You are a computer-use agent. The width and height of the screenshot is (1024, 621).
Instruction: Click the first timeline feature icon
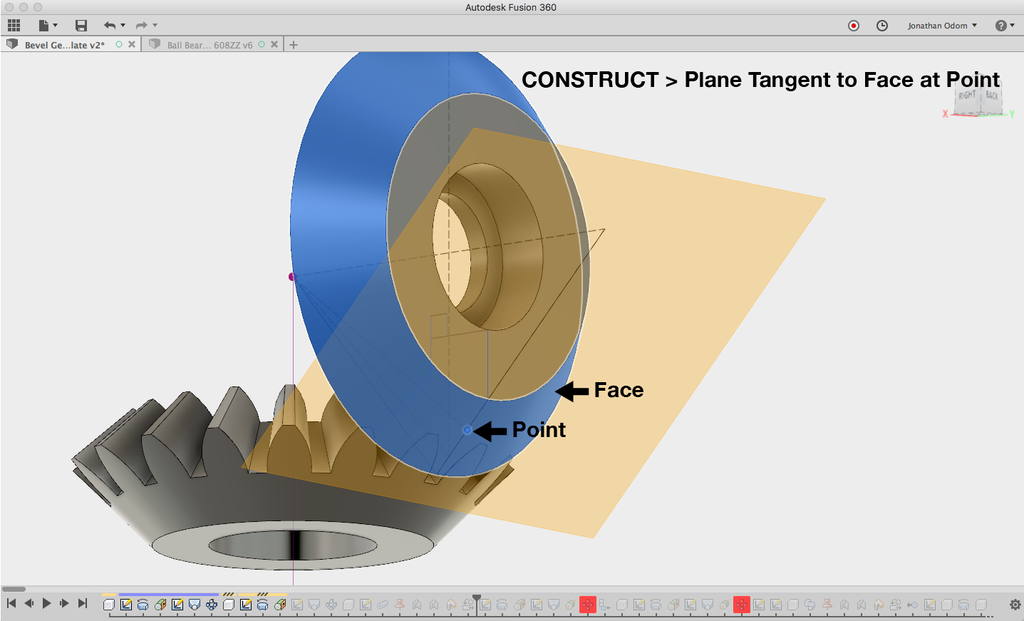(x=109, y=605)
